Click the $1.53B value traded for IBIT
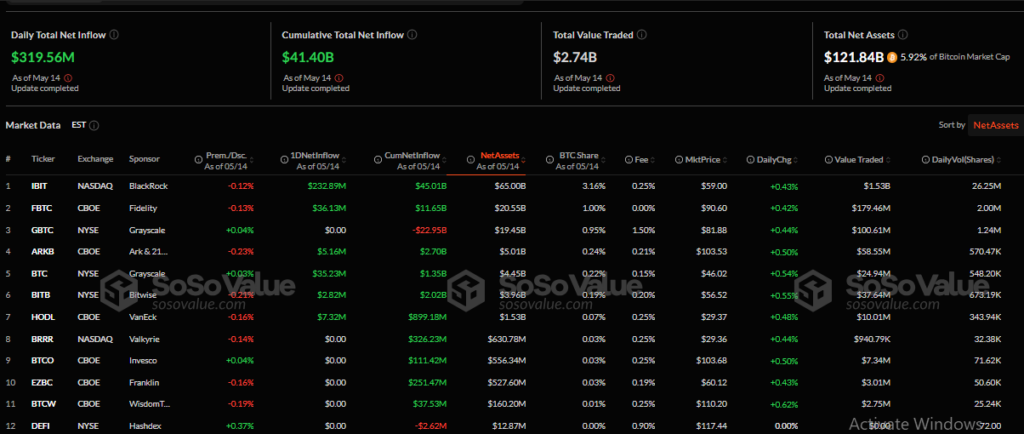The height and width of the screenshot is (434, 1024). pos(876,186)
